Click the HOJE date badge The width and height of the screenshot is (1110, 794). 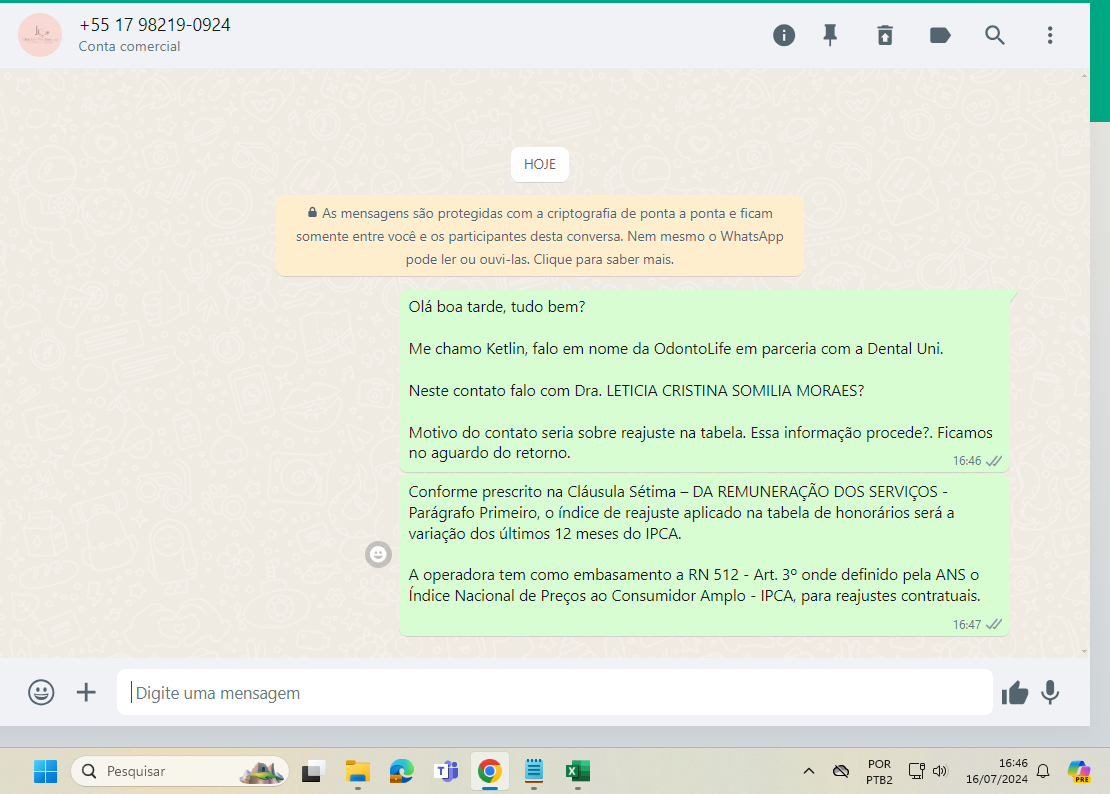tap(539, 164)
